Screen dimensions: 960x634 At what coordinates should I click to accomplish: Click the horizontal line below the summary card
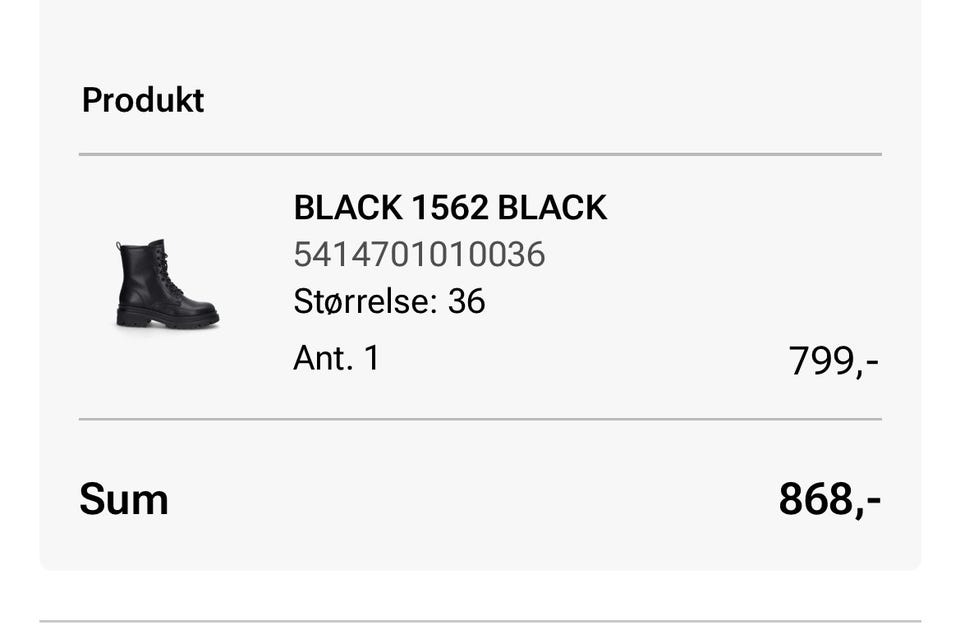pos(480,621)
